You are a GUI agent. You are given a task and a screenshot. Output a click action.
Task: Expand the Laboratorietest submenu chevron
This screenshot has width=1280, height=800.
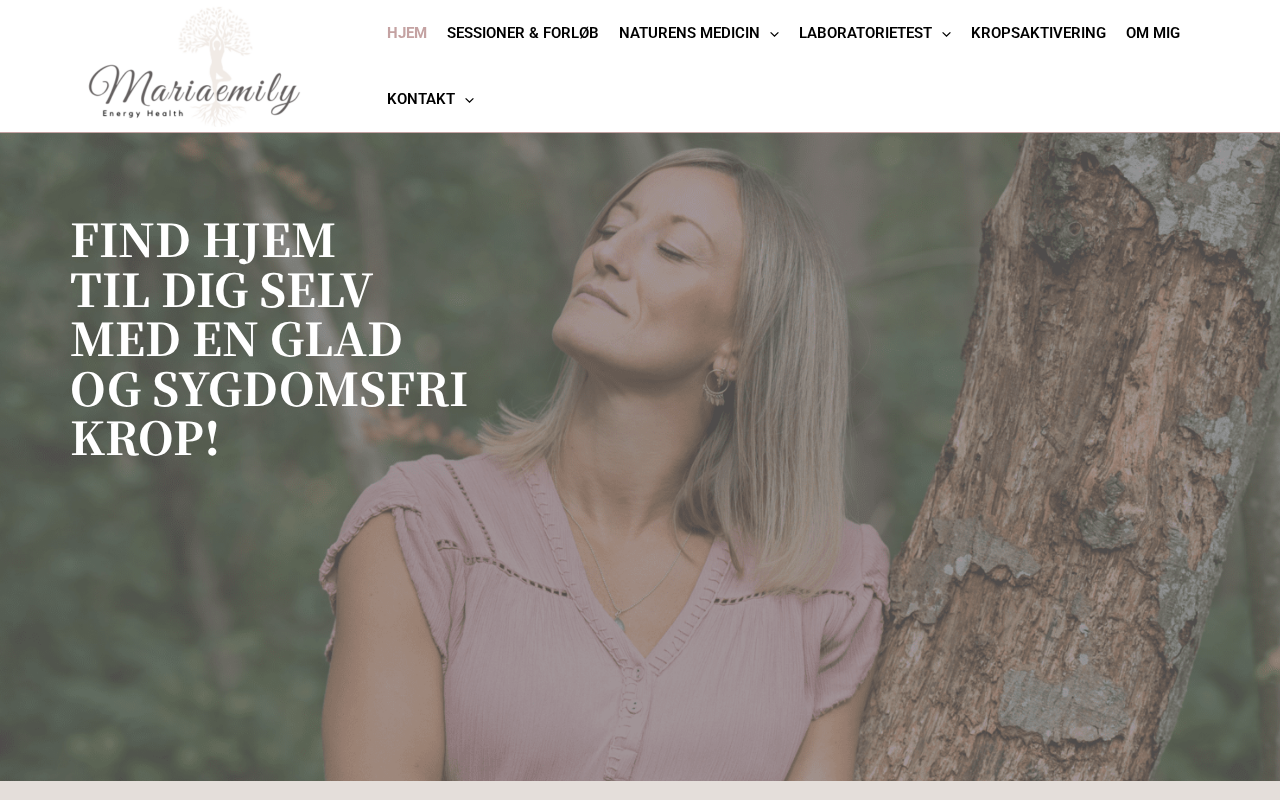946,34
